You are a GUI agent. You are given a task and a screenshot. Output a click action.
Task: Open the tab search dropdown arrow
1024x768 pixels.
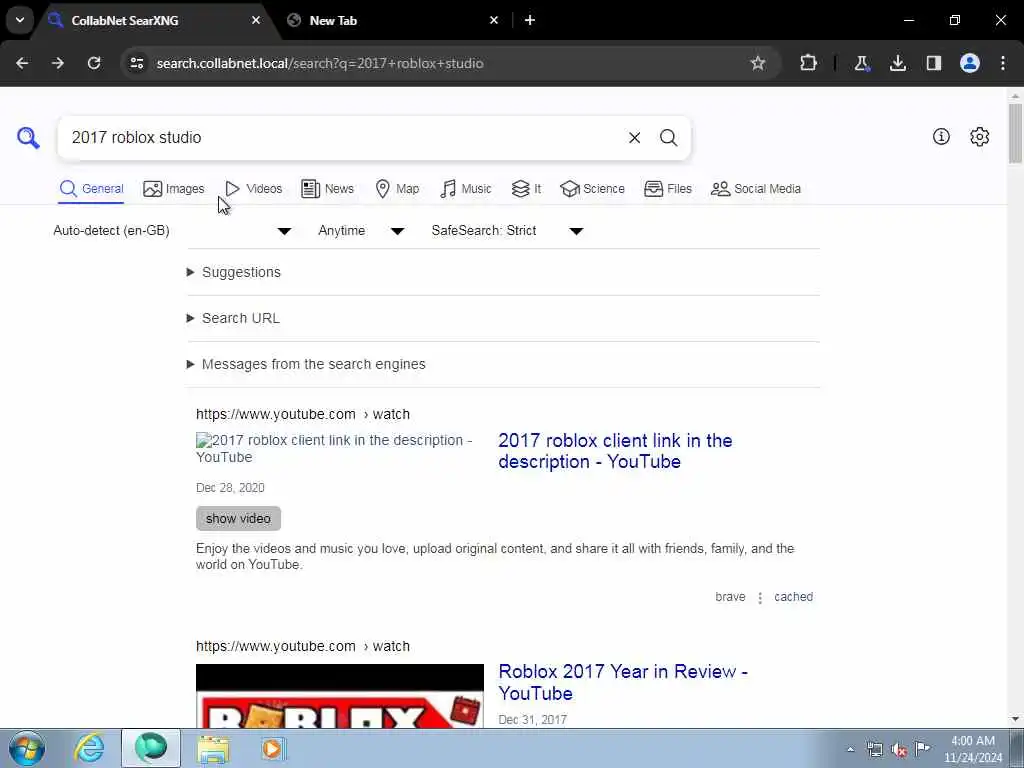[20, 20]
